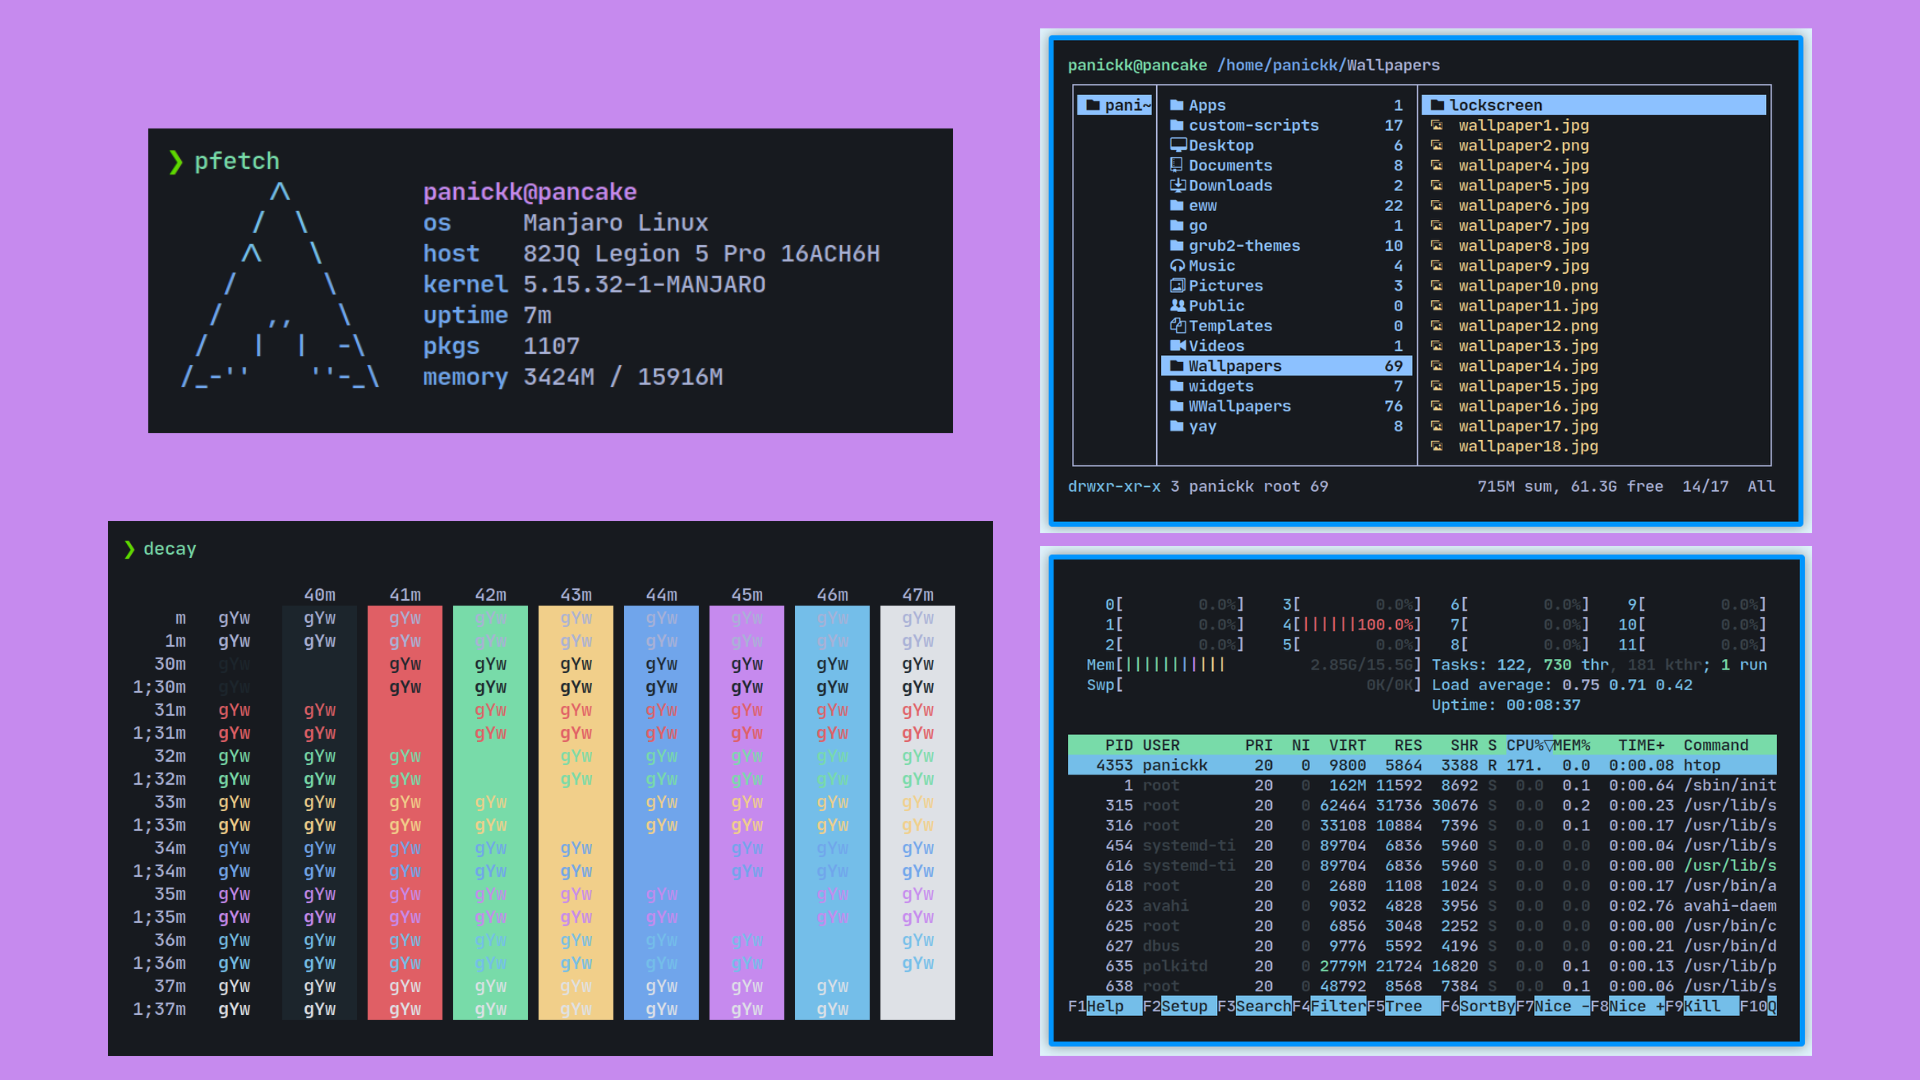Click the Mem usage bar in htop
The width and height of the screenshot is (1920, 1080).
[1175, 665]
